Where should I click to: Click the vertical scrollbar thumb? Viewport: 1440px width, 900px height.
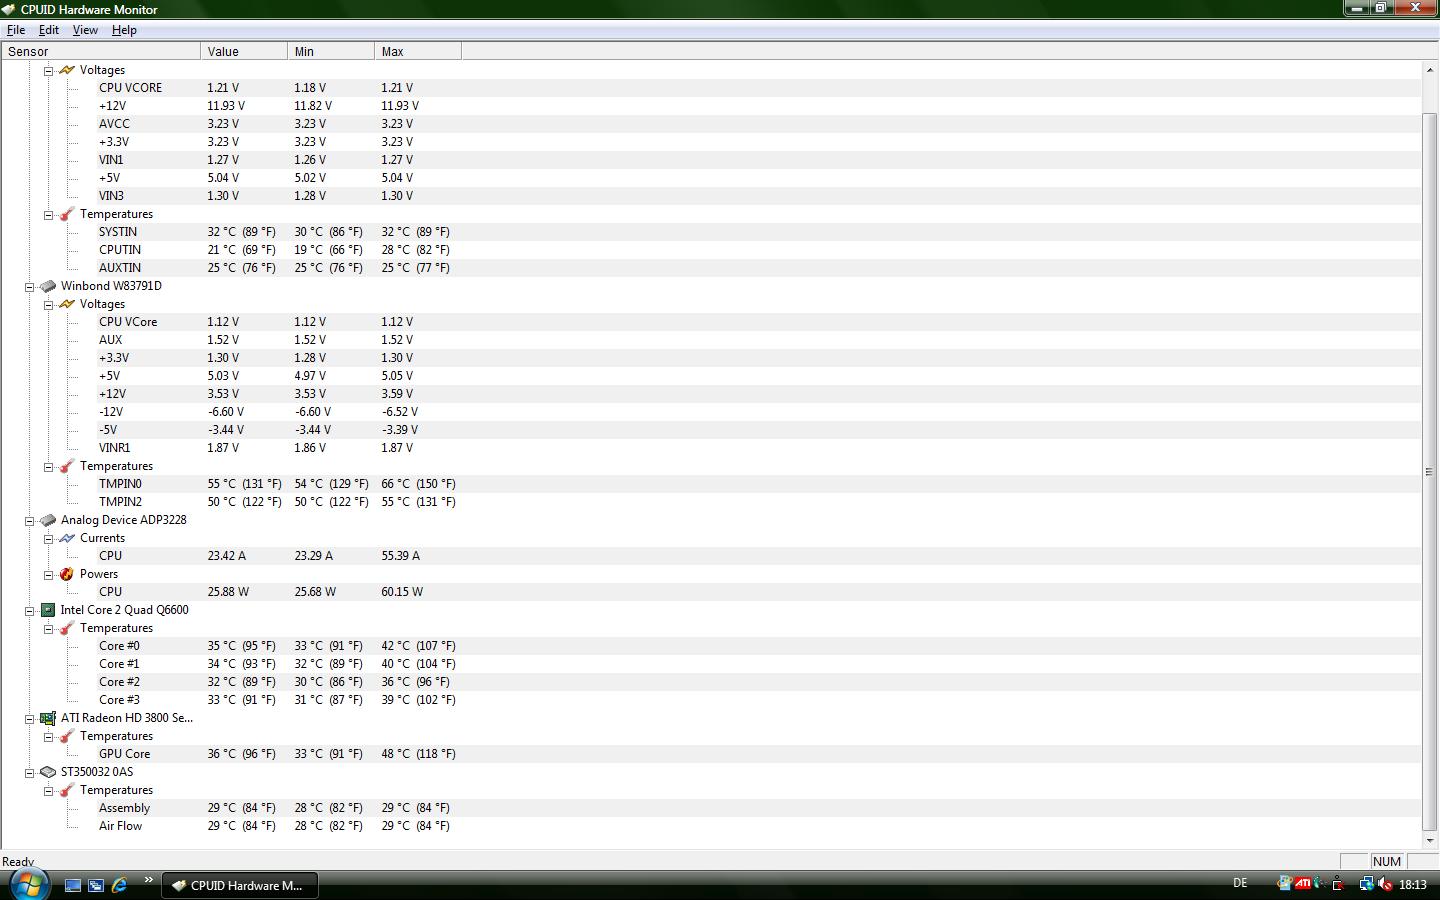[1429, 471]
